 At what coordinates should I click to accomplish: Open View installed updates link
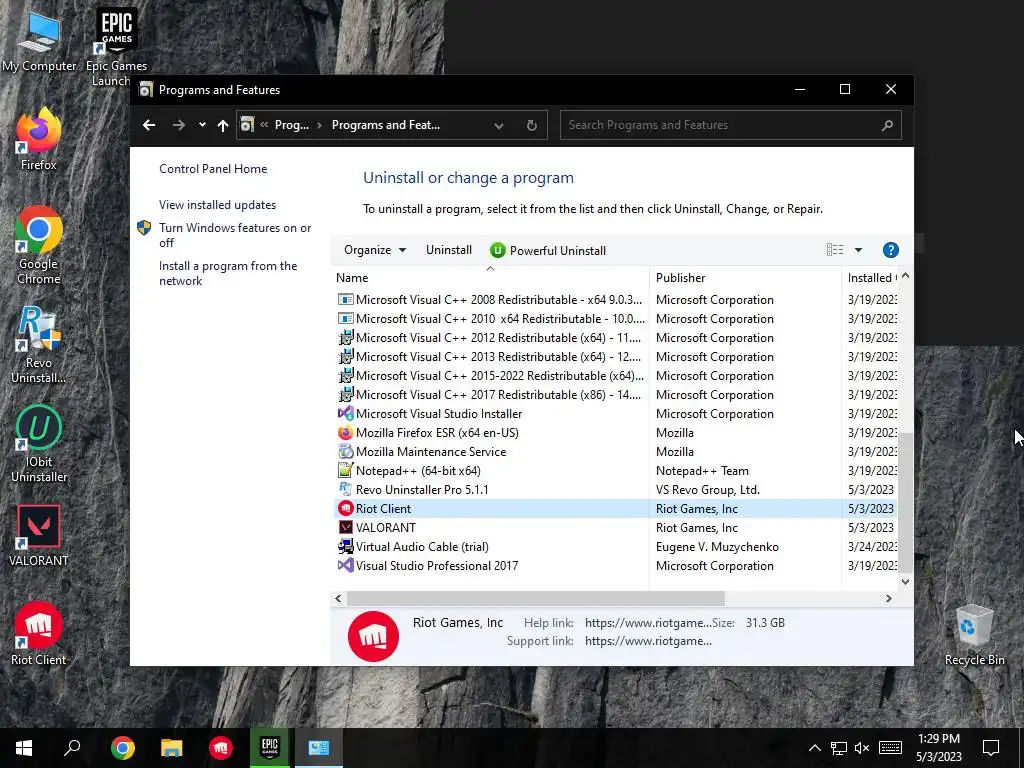pyautogui.click(x=217, y=204)
